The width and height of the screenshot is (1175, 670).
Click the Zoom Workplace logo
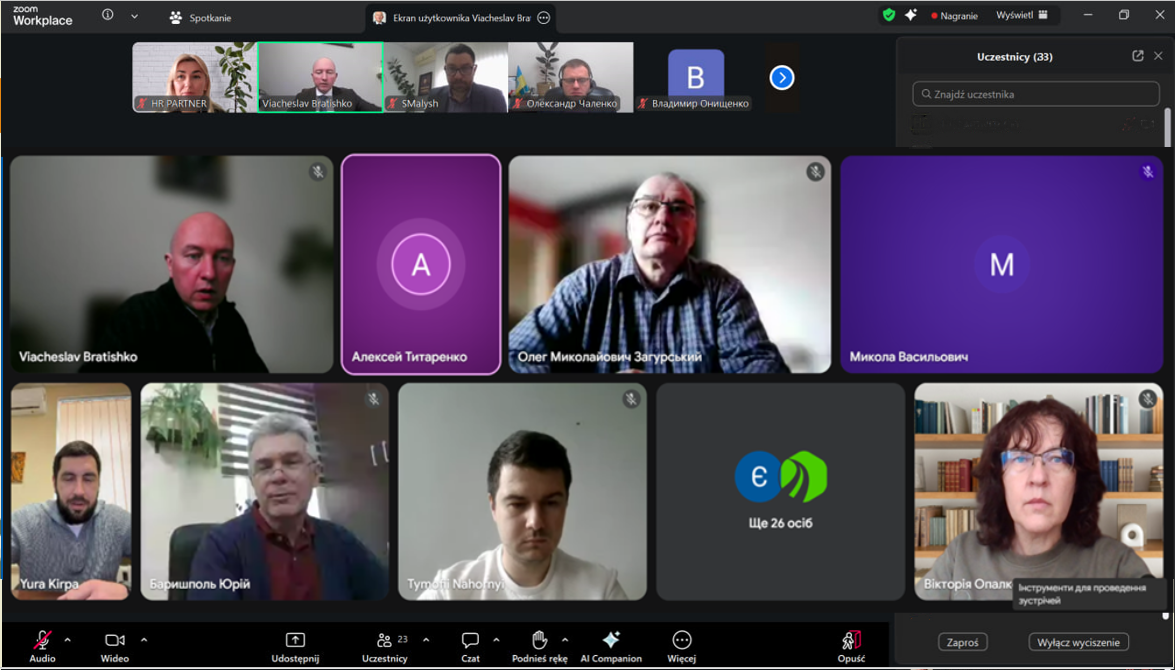43,16
